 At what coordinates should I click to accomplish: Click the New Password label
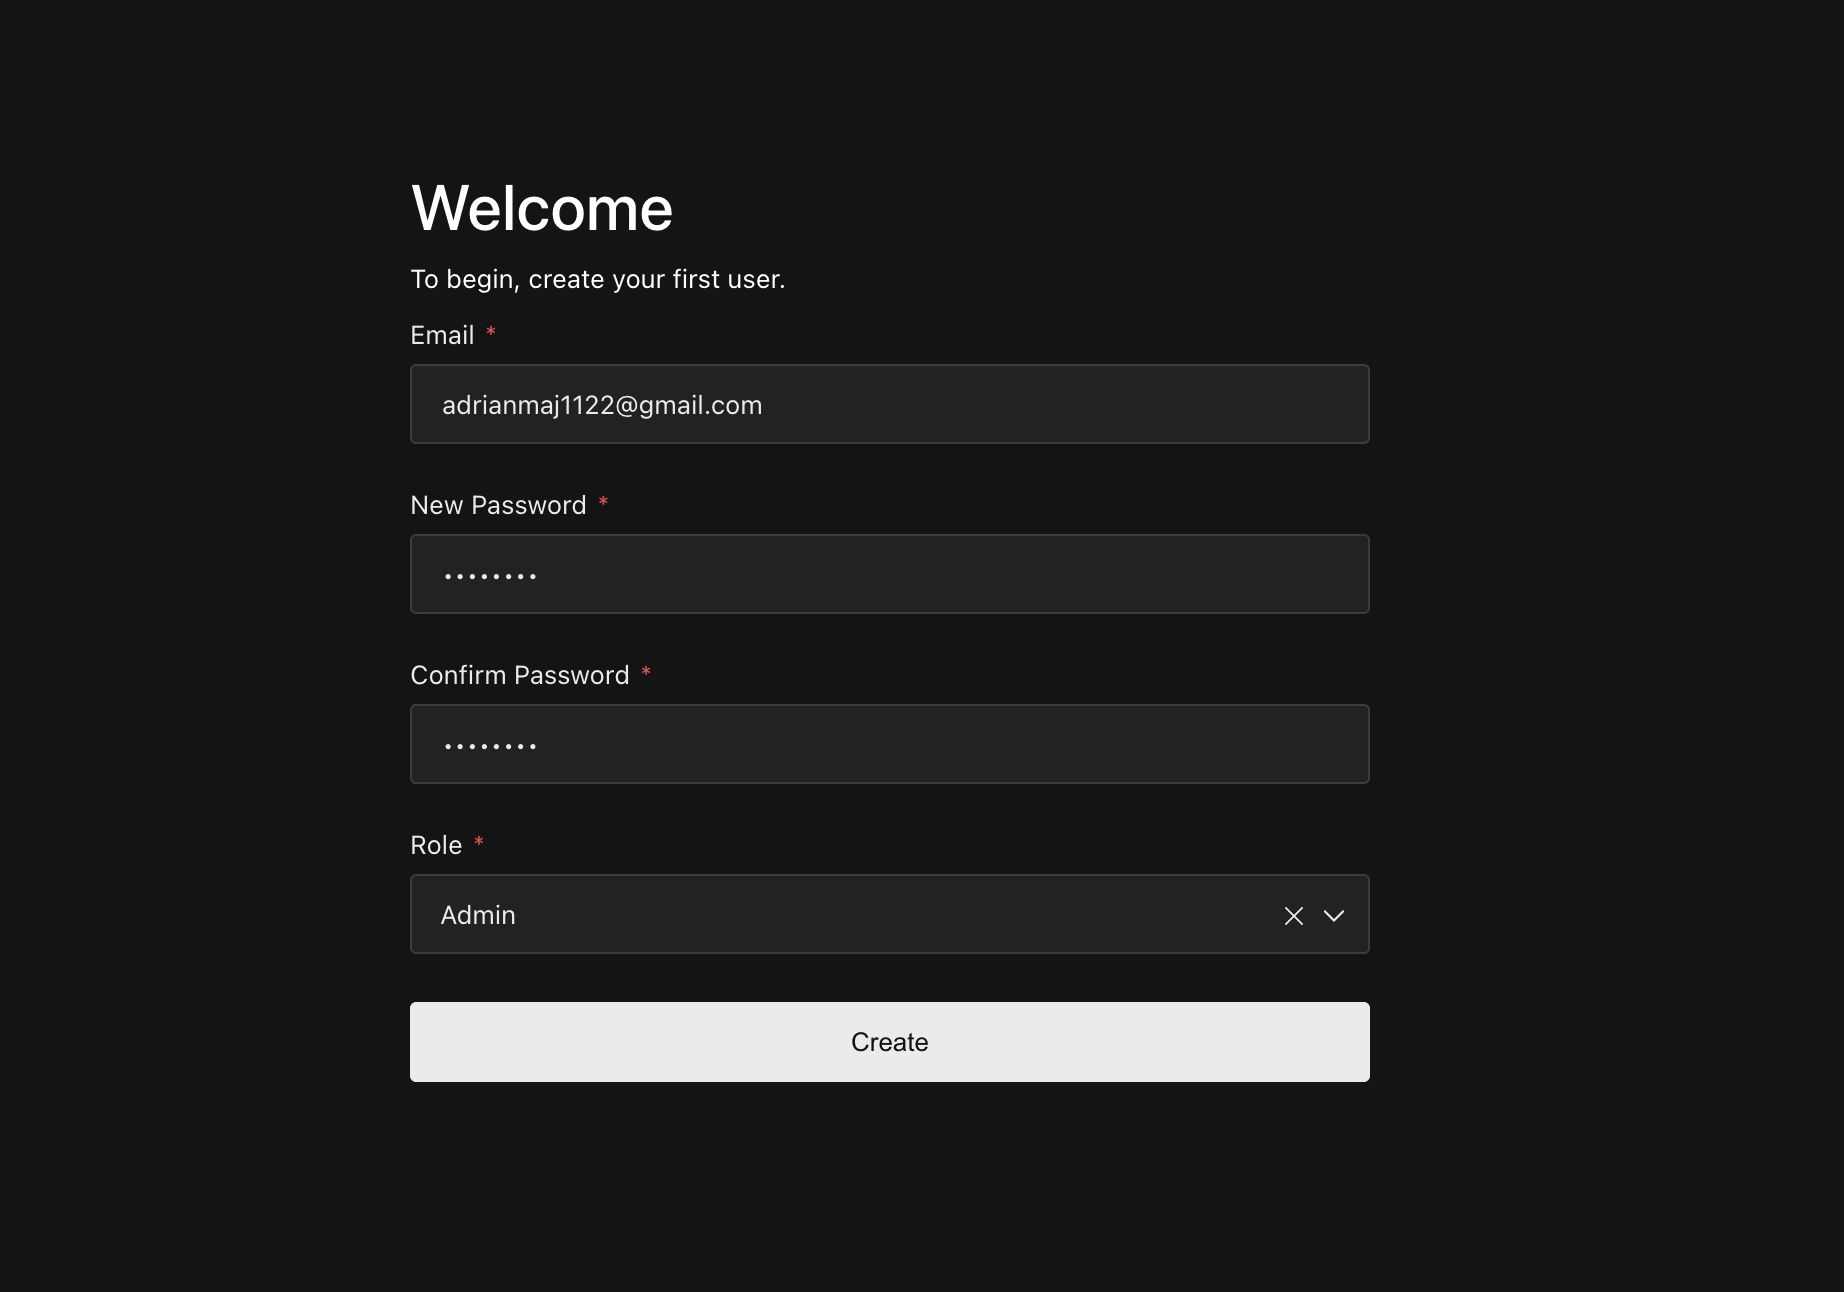tap(498, 505)
